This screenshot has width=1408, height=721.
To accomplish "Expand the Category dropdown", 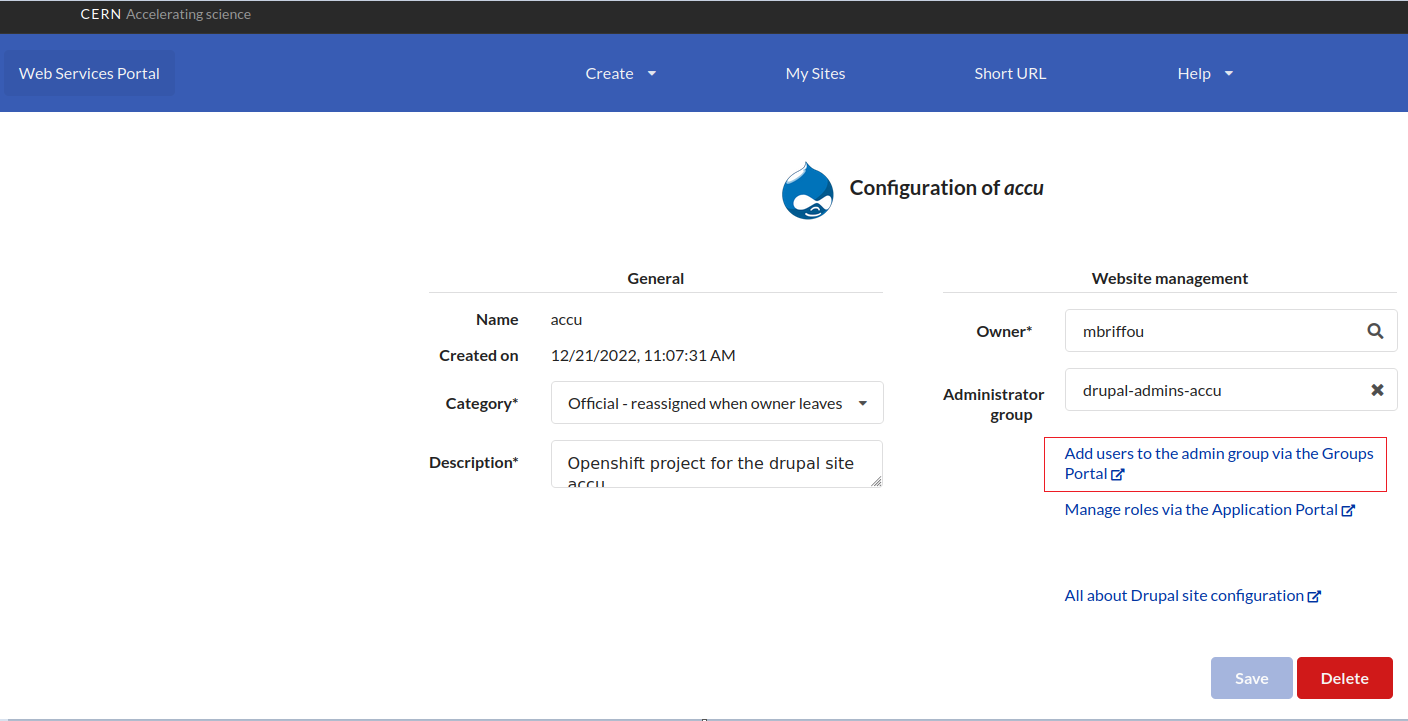I will point(717,403).
